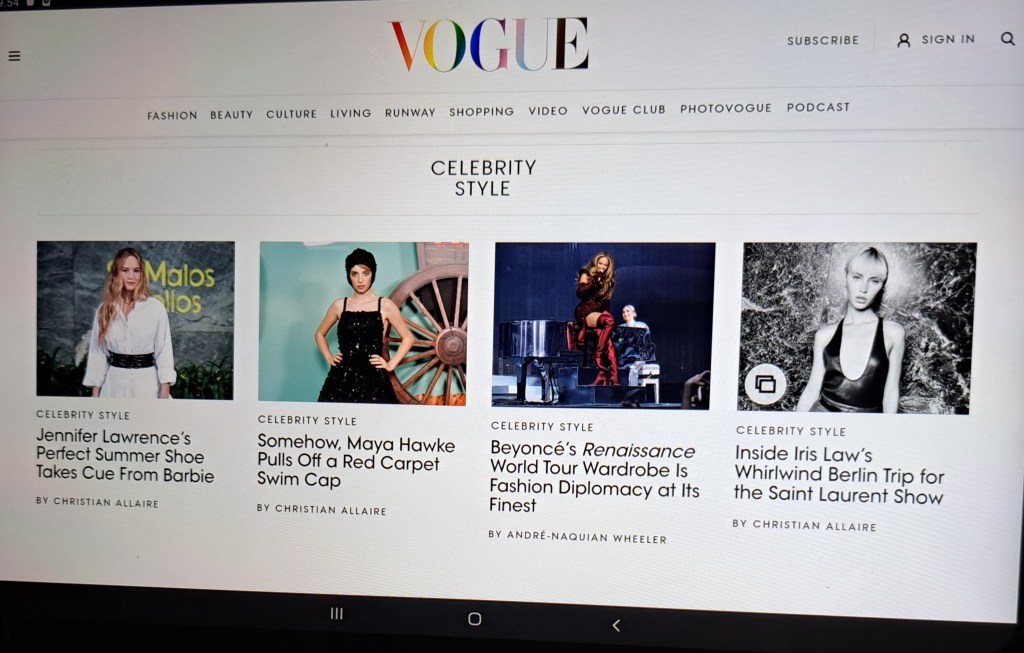This screenshot has height=653, width=1024.
Task: Open the Runway menu item
Action: coord(410,112)
